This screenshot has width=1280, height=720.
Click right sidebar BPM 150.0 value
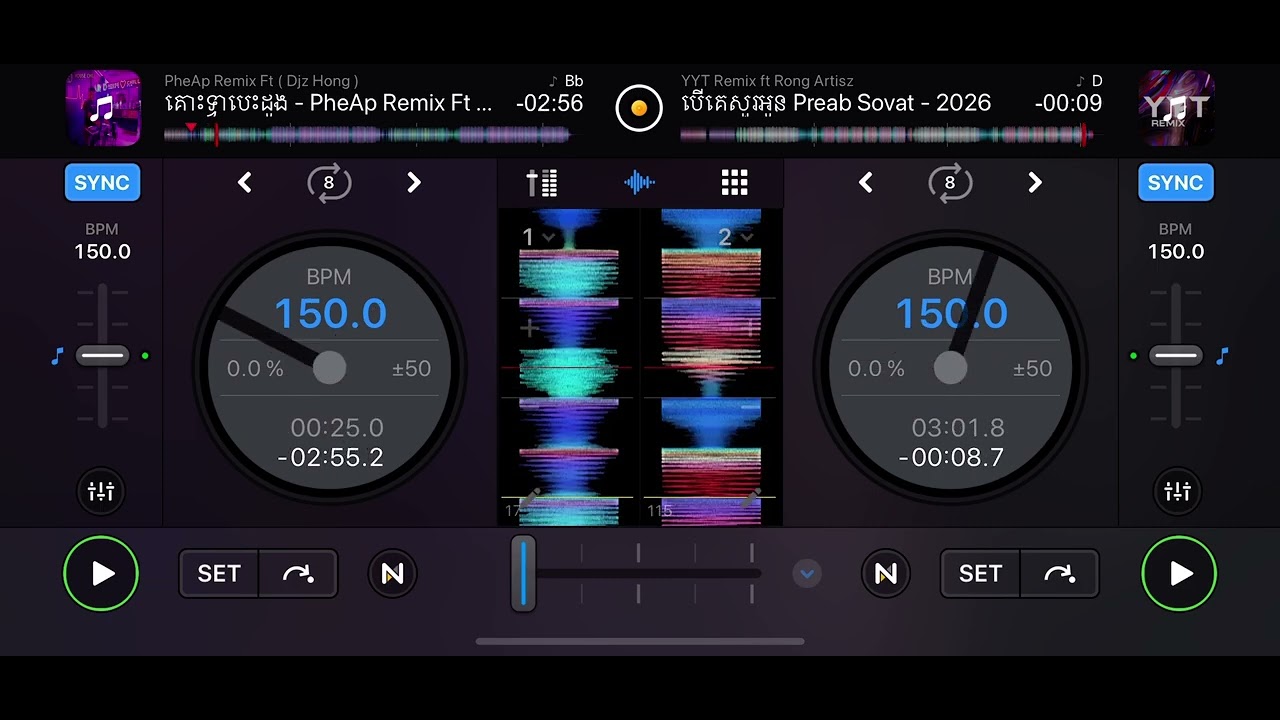[x=1176, y=252]
